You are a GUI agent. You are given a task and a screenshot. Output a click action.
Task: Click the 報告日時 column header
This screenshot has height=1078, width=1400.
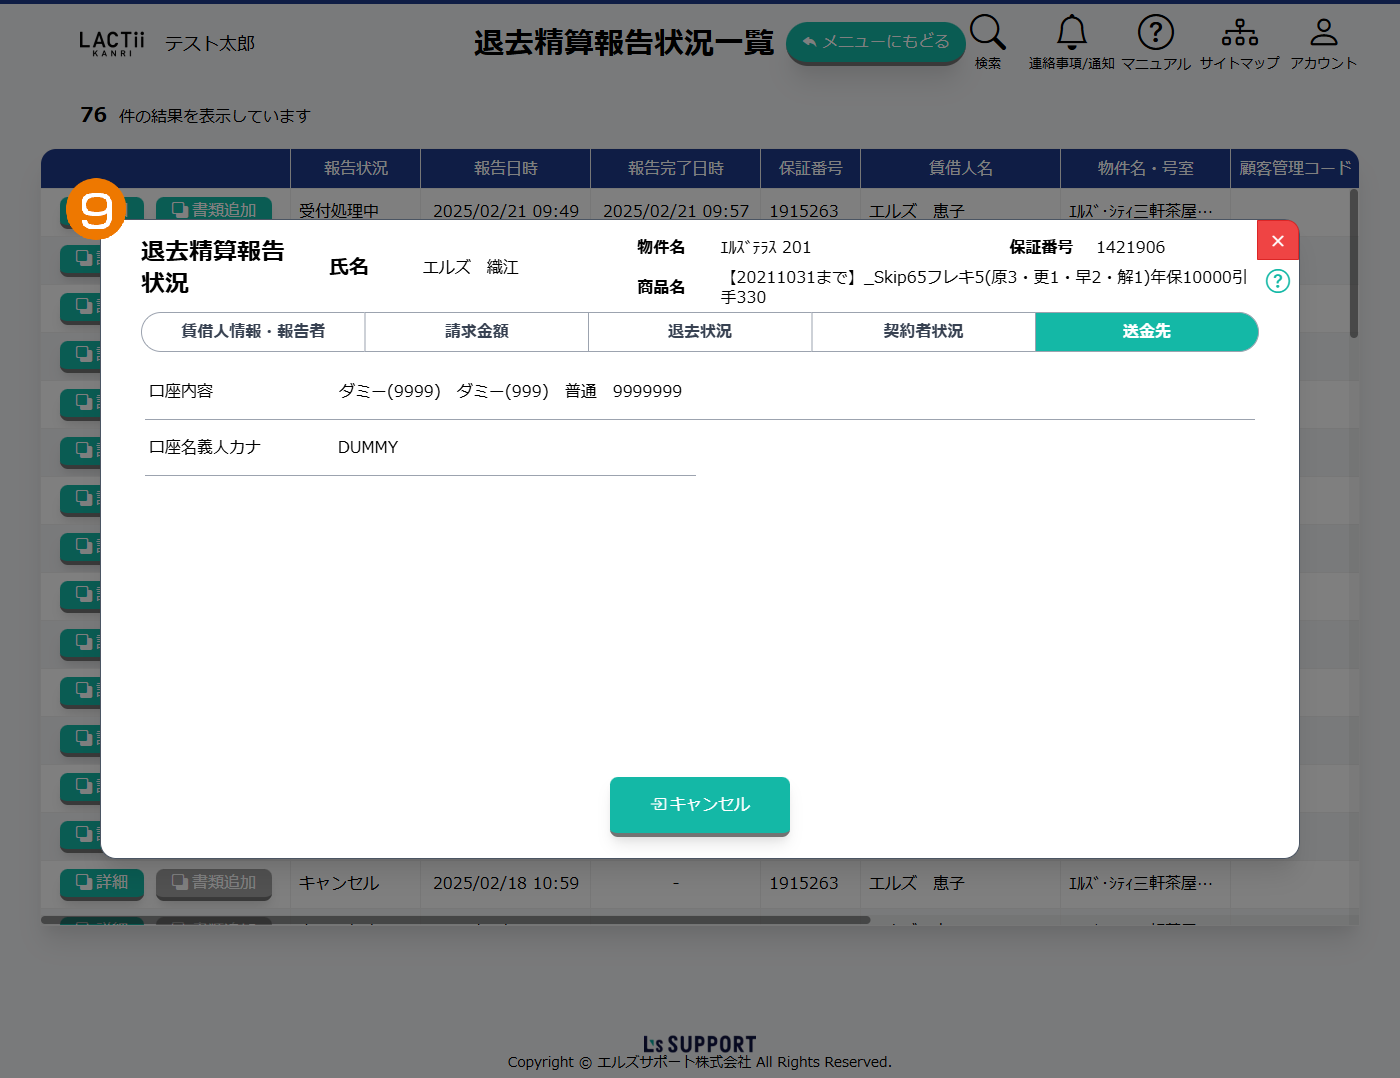(505, 168)
